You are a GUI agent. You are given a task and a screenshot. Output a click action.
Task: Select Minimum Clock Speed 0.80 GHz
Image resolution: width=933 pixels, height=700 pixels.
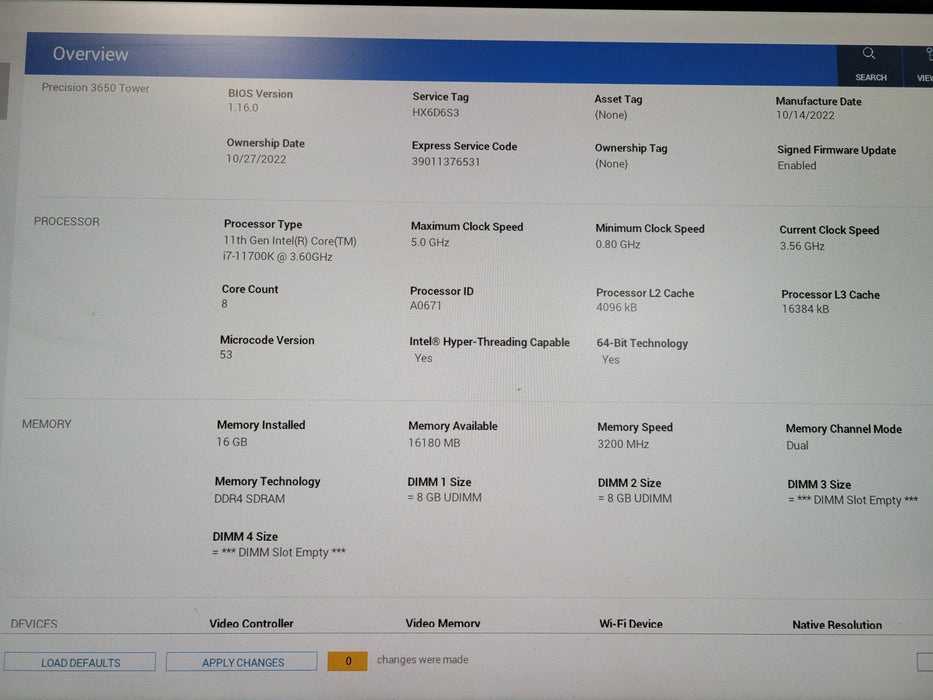click(x=618, y=244)
